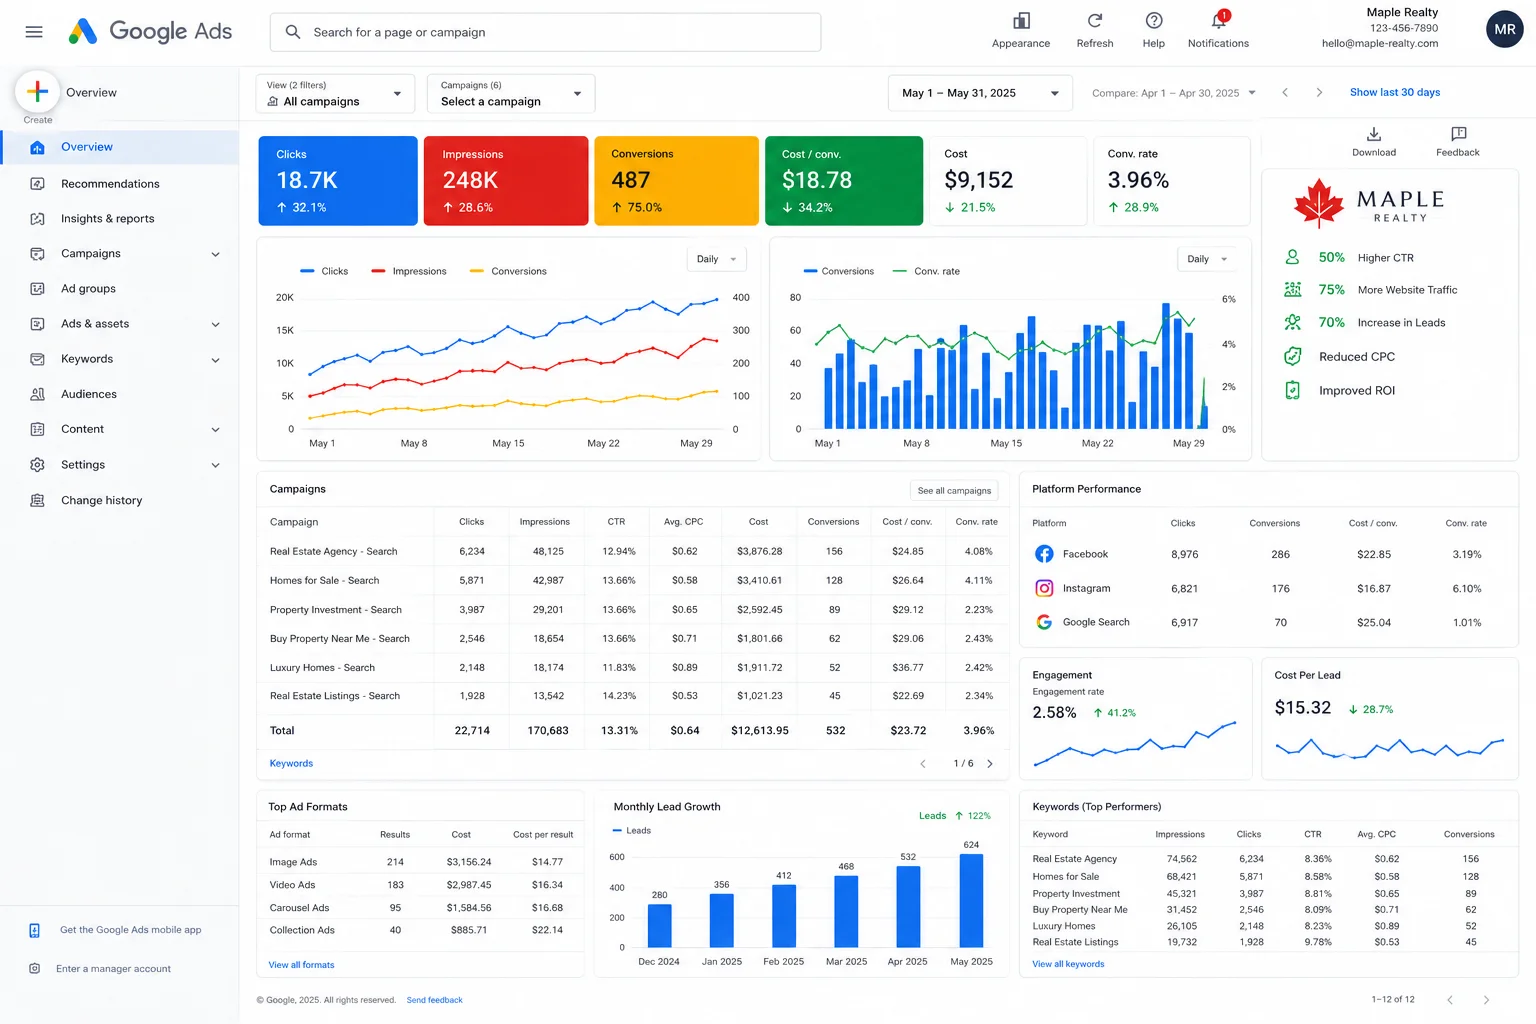Expand the Keywords sidebar section

pos(215,359)
